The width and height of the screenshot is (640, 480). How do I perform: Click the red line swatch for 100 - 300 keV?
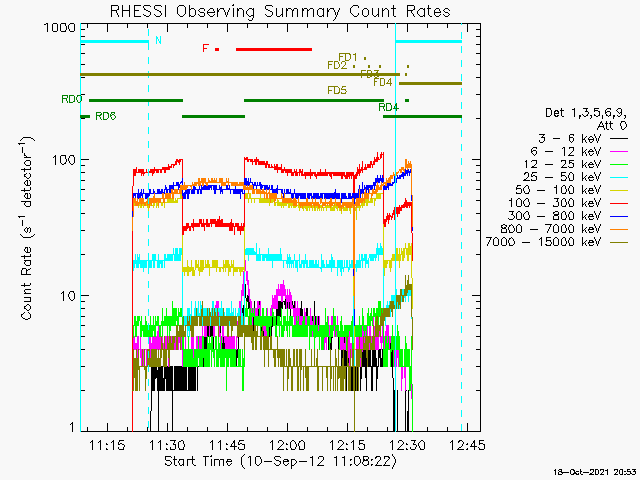619,203
